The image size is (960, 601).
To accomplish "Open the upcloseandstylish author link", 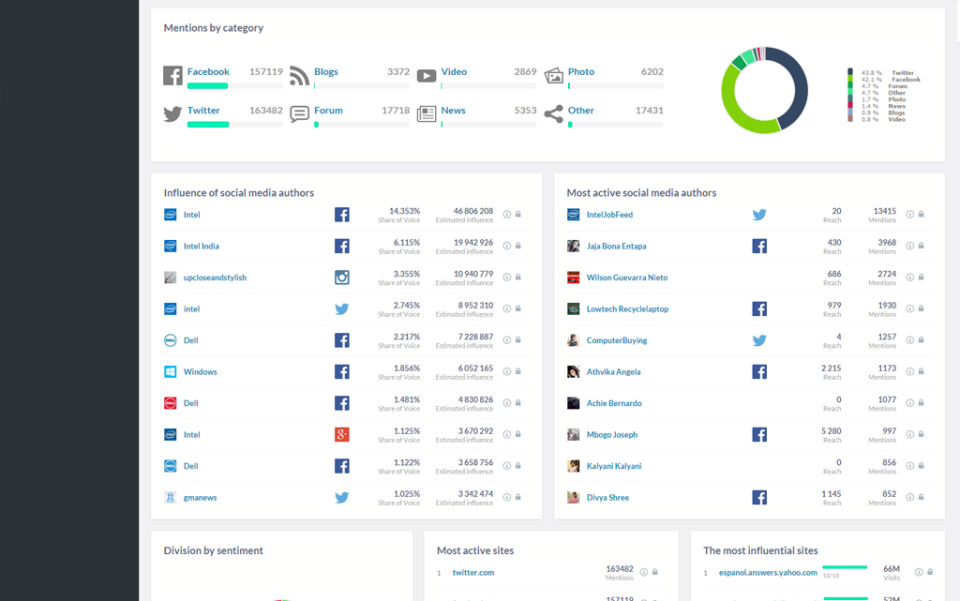I will [215, 277].
